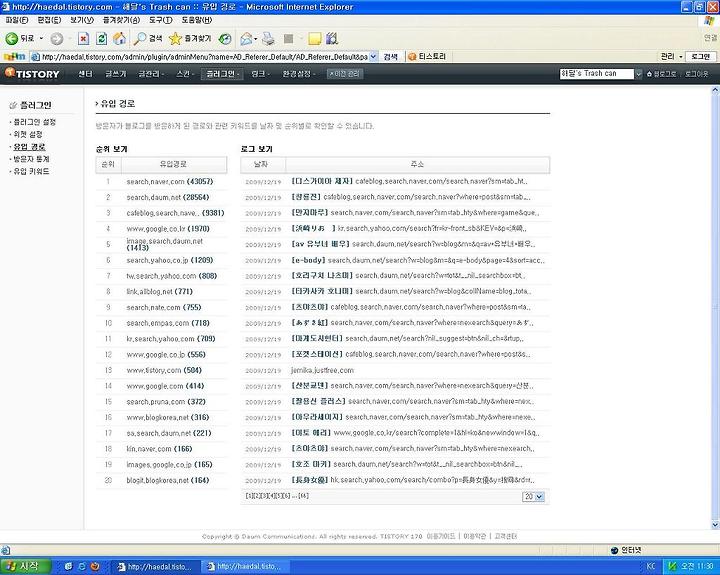The image size is (720, 575).
Task: Click the yellow note toolbar icon
Action: pos(315,39)
